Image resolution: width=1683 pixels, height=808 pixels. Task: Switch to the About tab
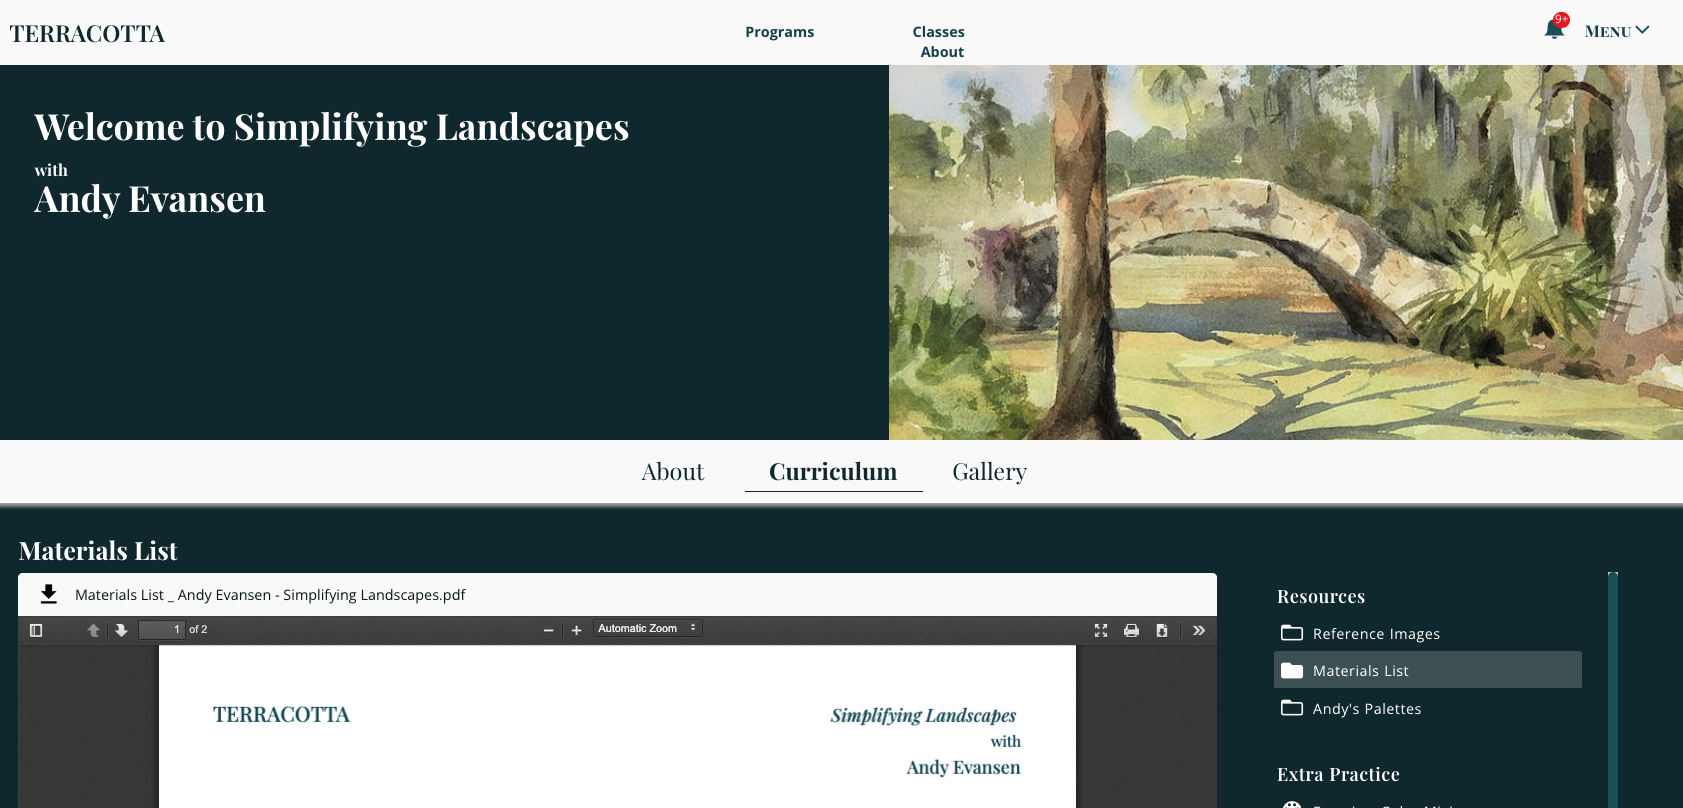673,471
